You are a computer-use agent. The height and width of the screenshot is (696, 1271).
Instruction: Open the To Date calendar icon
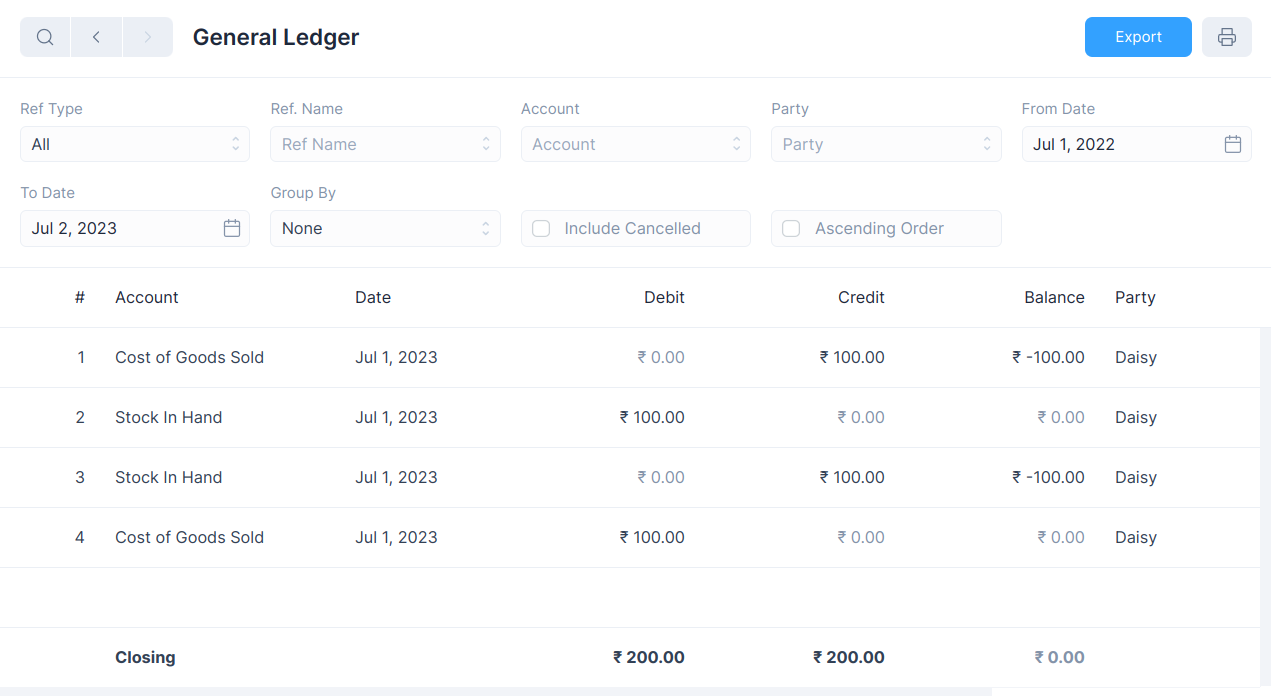(x=232, y=228)
